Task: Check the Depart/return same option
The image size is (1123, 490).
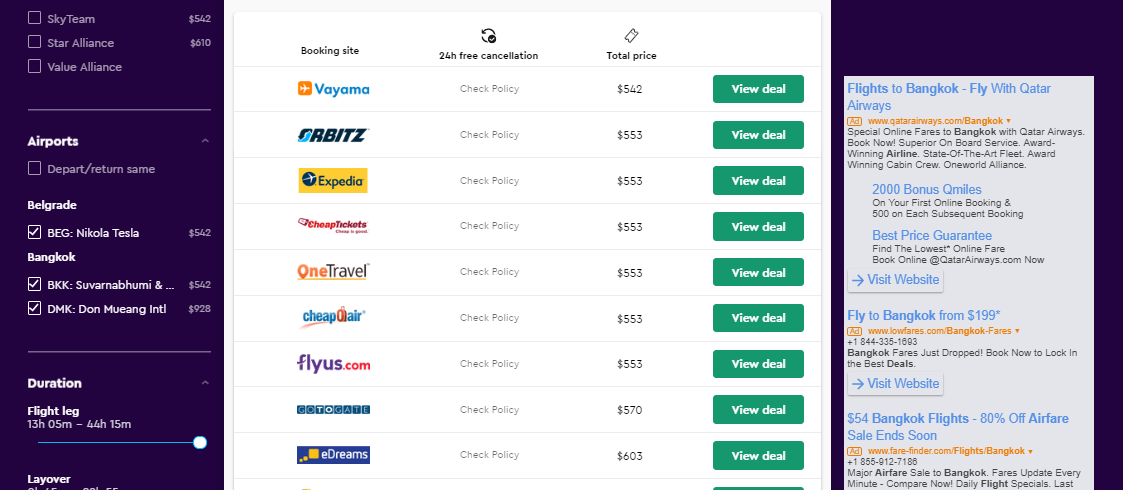Action: [34, 168]
